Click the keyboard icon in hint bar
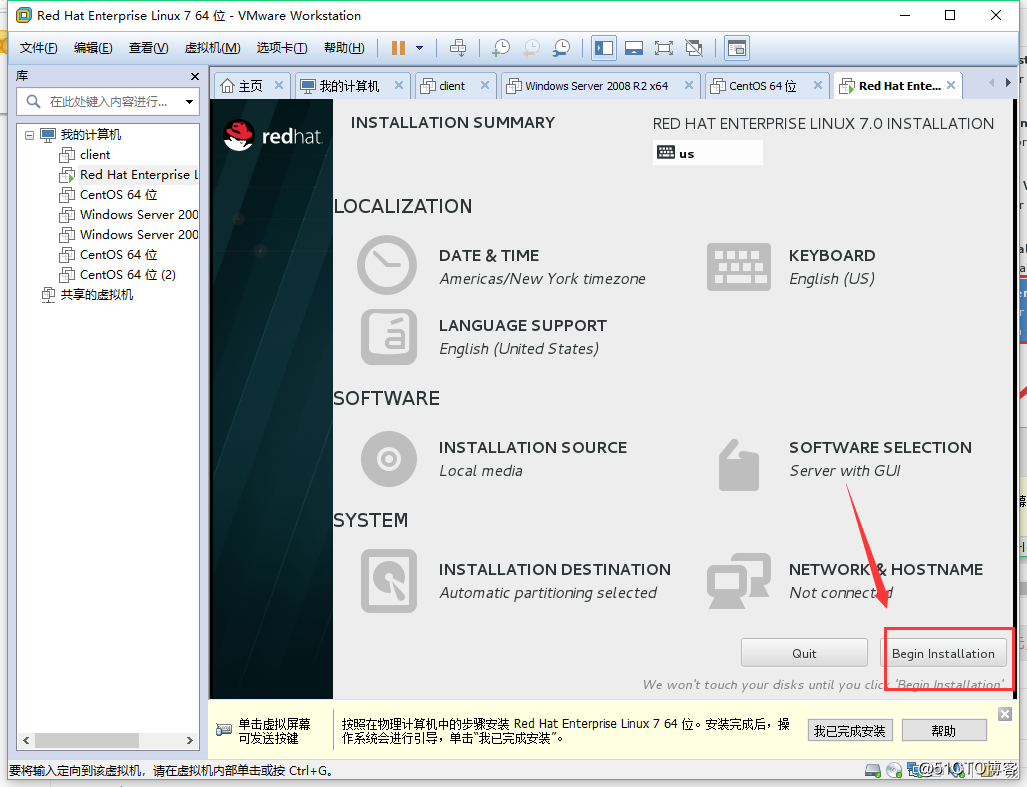Viewport: 1027px width, 787px height. (x=223, y=729)
